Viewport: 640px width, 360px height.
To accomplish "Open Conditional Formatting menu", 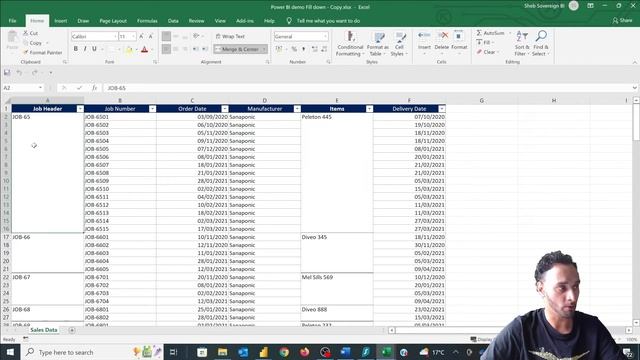I will [350, 44].
